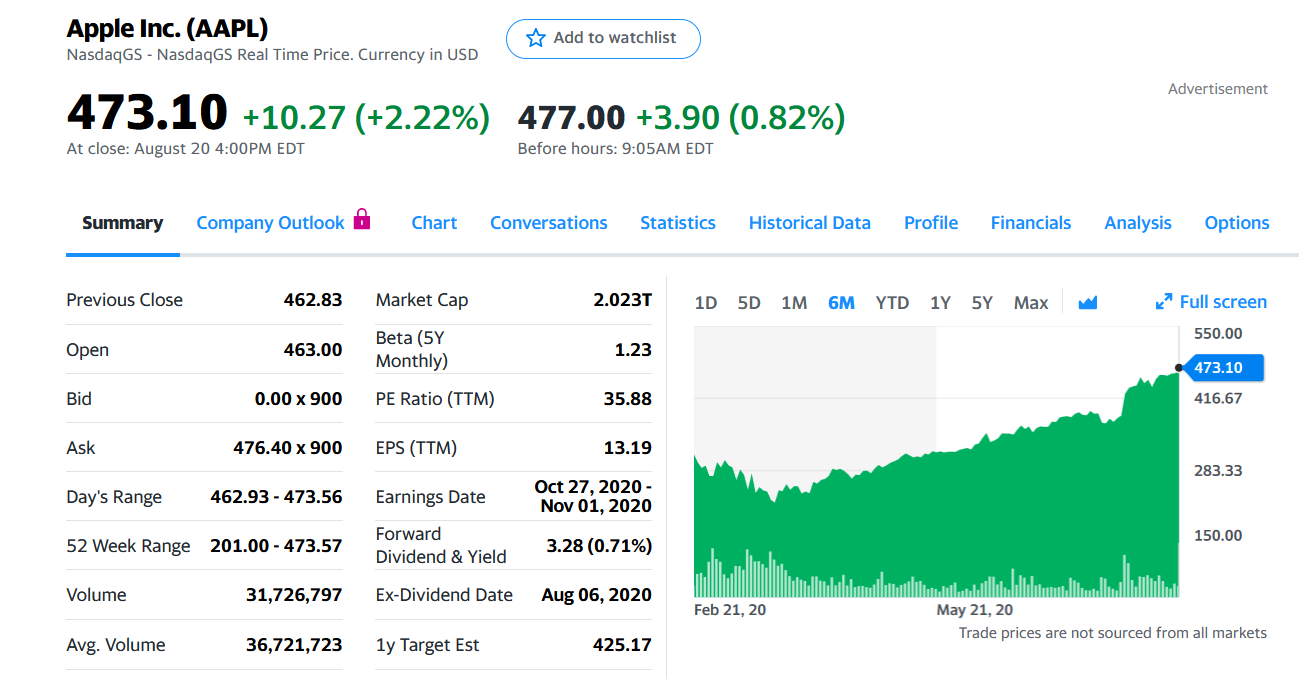Screen dimensions: 1299x679
Task: Open the Statistics tab
Action: tap(678, 223)
